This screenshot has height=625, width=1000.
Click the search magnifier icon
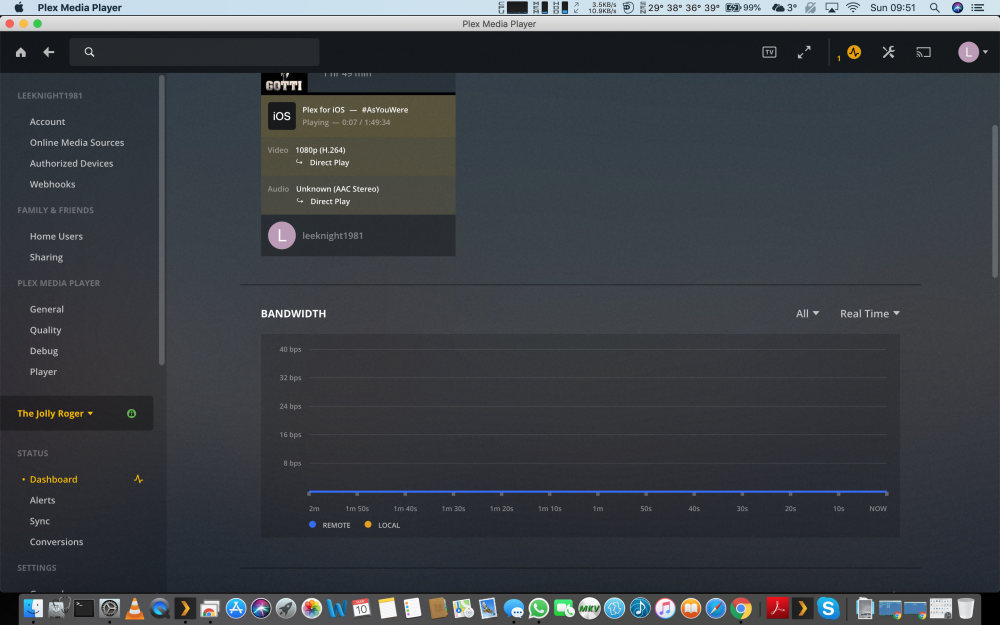[x=89, y=52]
